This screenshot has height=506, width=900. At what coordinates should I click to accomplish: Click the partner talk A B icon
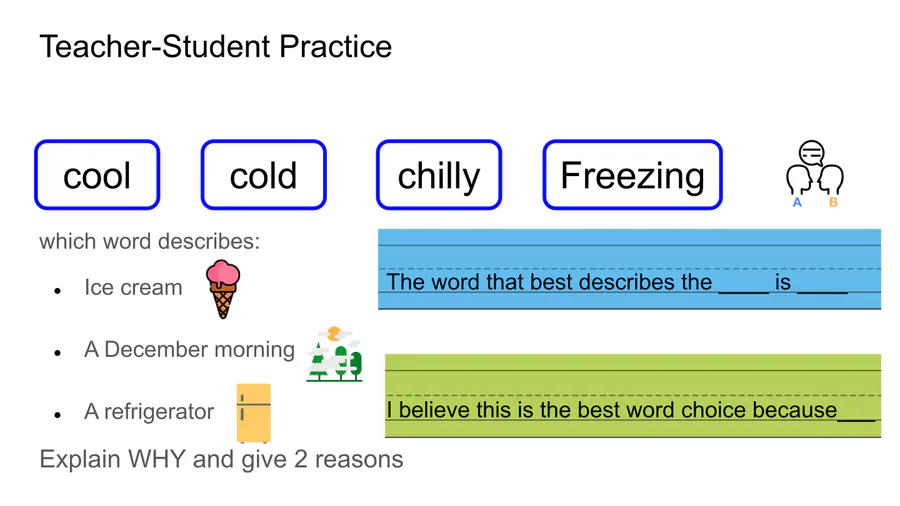[814, 174]
